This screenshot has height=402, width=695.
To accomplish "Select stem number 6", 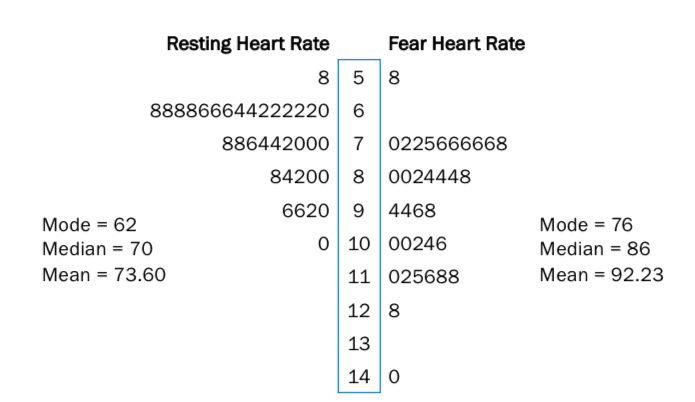I will pyautogui.click(x=359, y=110).
